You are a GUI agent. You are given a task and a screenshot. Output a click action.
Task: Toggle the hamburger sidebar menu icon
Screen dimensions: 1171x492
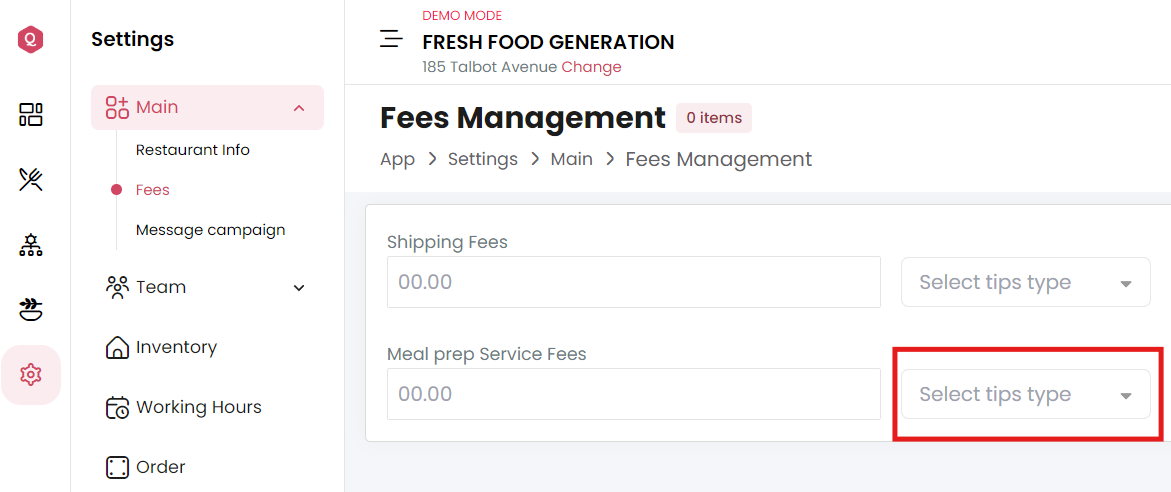[x=391, y=39]
